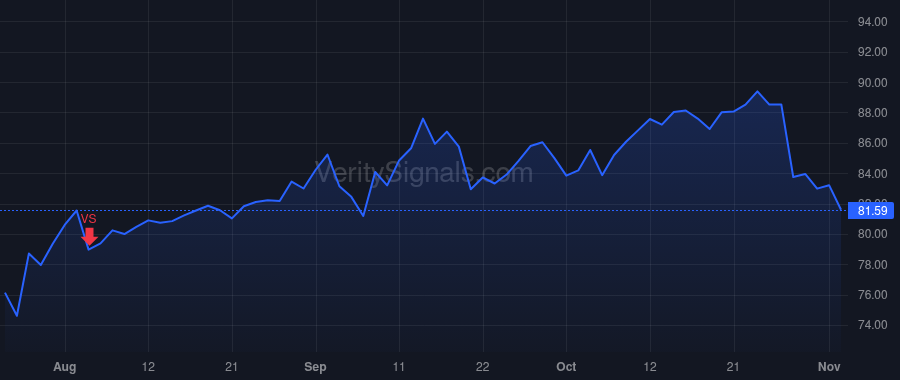Click the Aug date axis label
The height and width of the screenshot is (380, 900).
65,367
